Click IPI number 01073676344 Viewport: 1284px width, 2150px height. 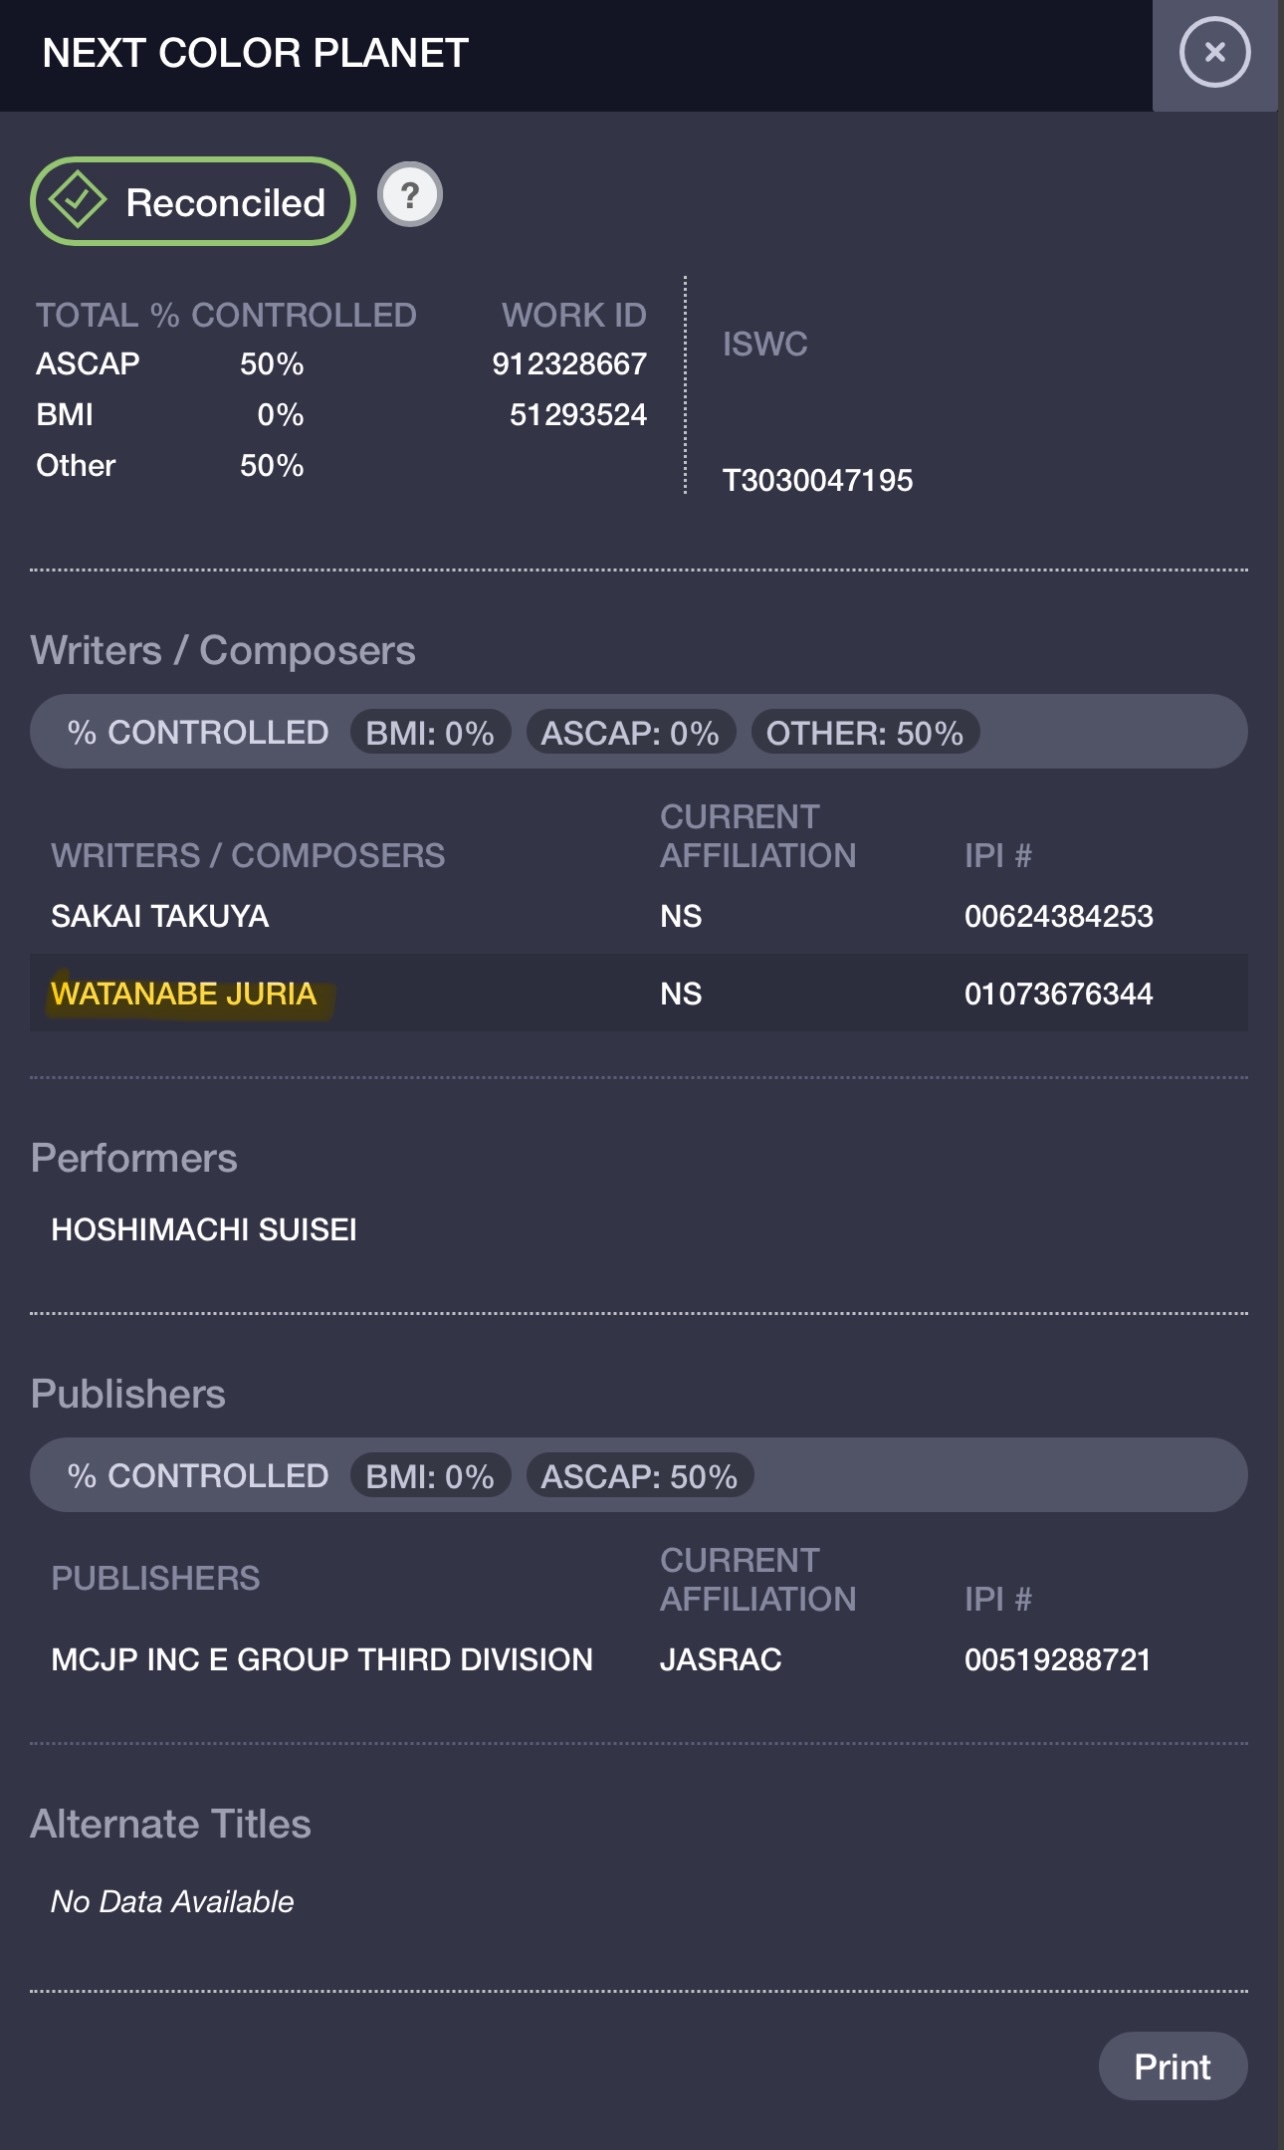tap(1059, 993)
